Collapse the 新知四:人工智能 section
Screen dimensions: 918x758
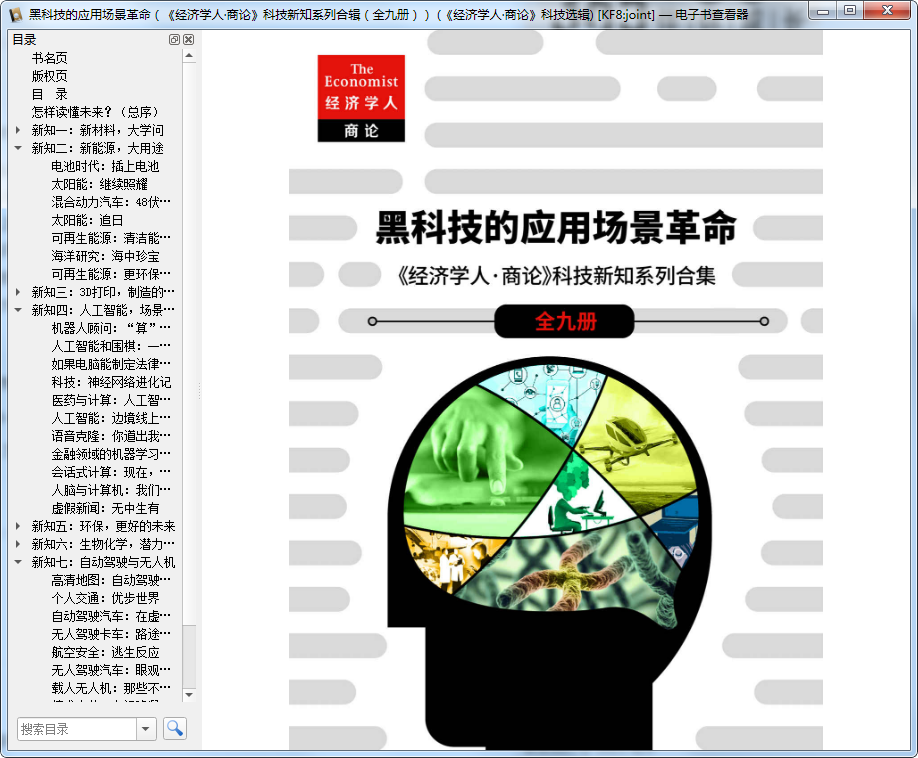pos(18,310)
